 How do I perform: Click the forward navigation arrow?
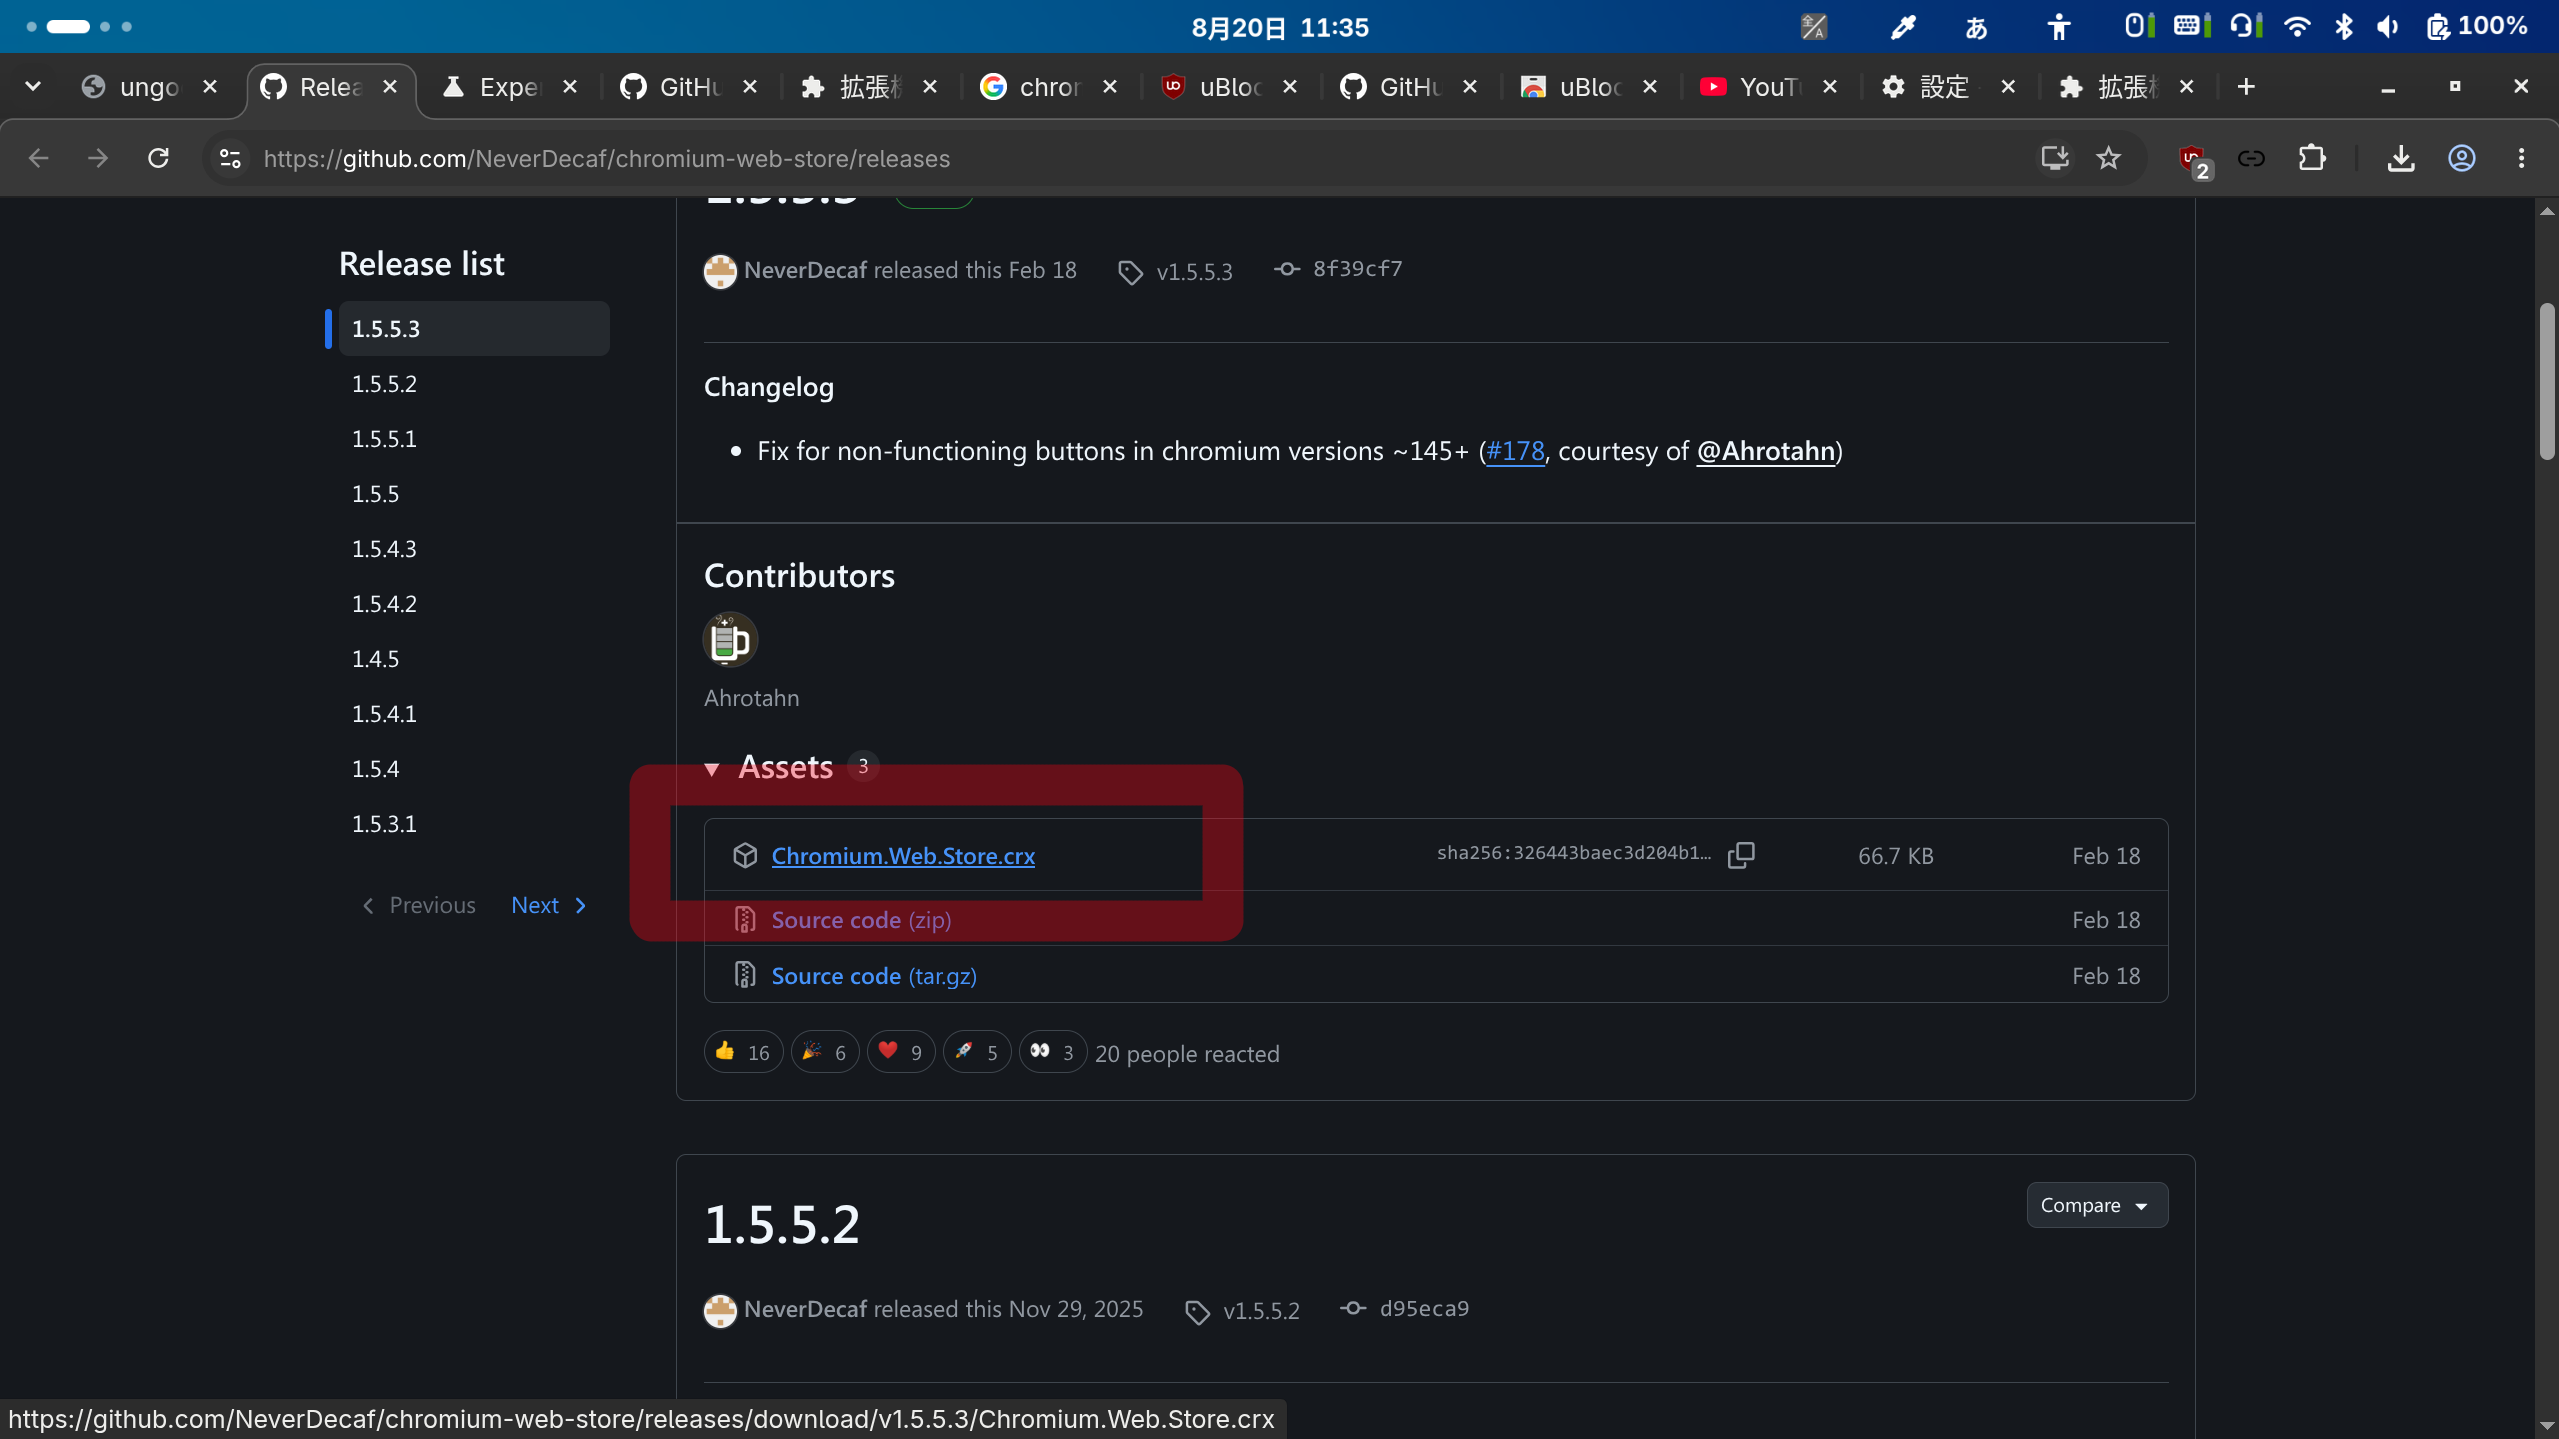click(98, 158)
